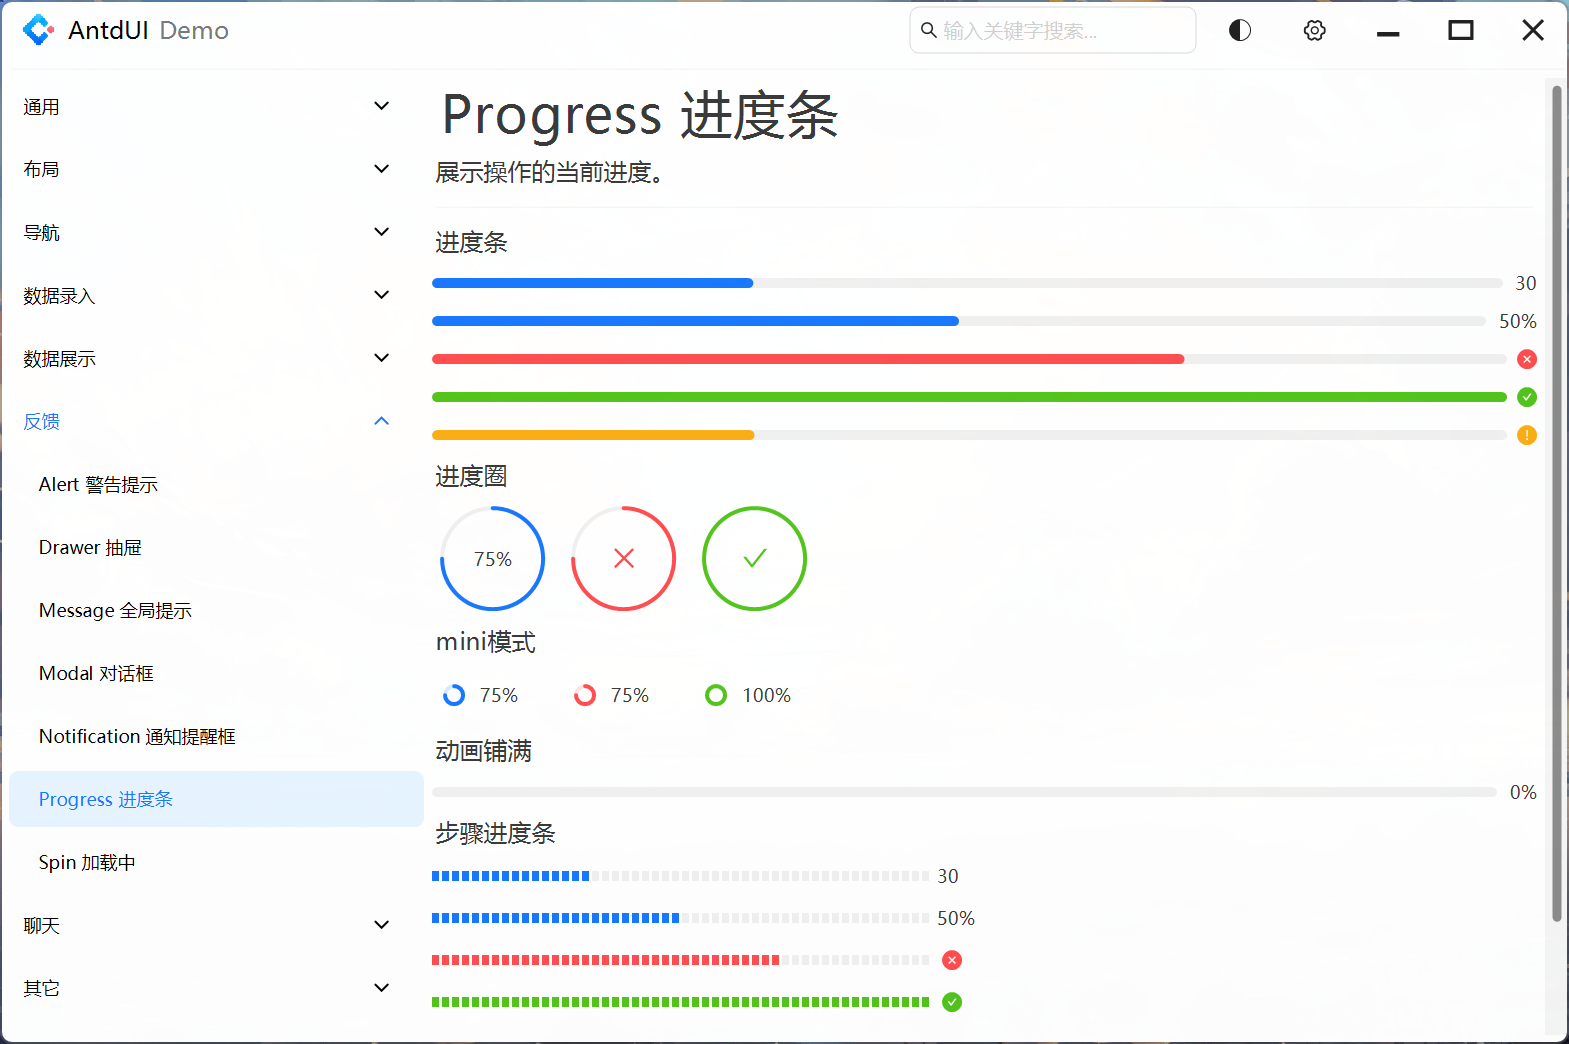
Task: Open settings via the gear icon
Action: 1314,31
